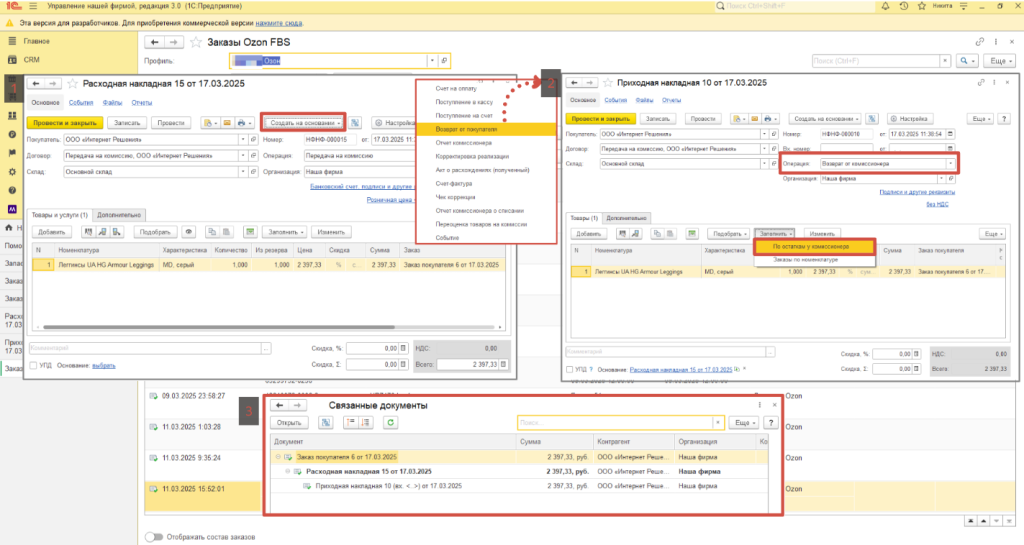Check УПД box in Расходная накладная

(33, 366)
